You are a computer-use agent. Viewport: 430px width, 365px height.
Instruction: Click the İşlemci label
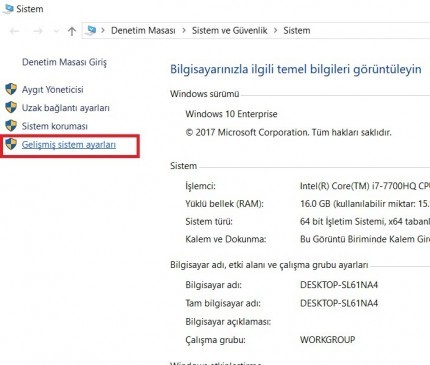(x=200, y=186)
